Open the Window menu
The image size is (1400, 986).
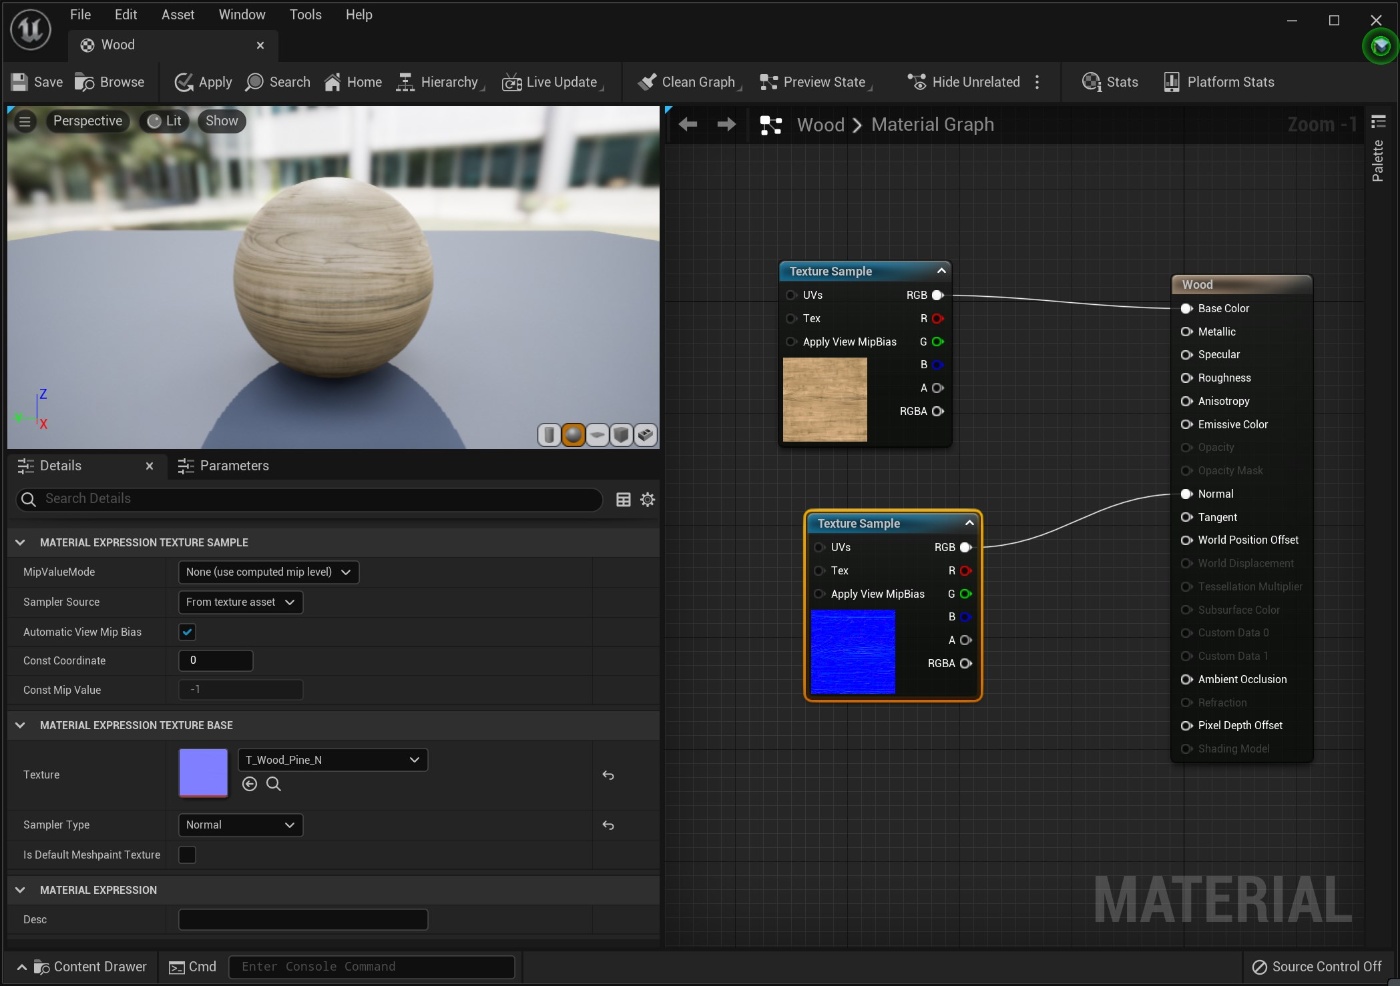click(x=241, y=14)
